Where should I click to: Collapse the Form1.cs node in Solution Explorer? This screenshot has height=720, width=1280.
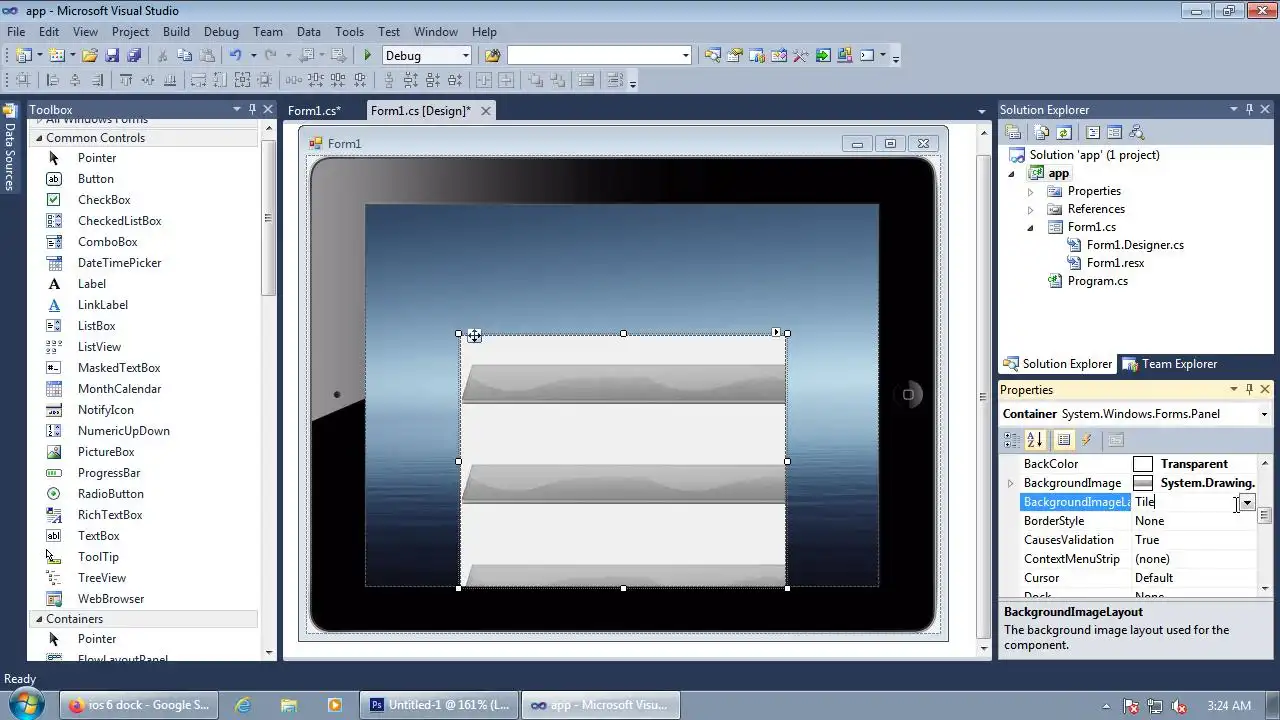coord(1031,227)
